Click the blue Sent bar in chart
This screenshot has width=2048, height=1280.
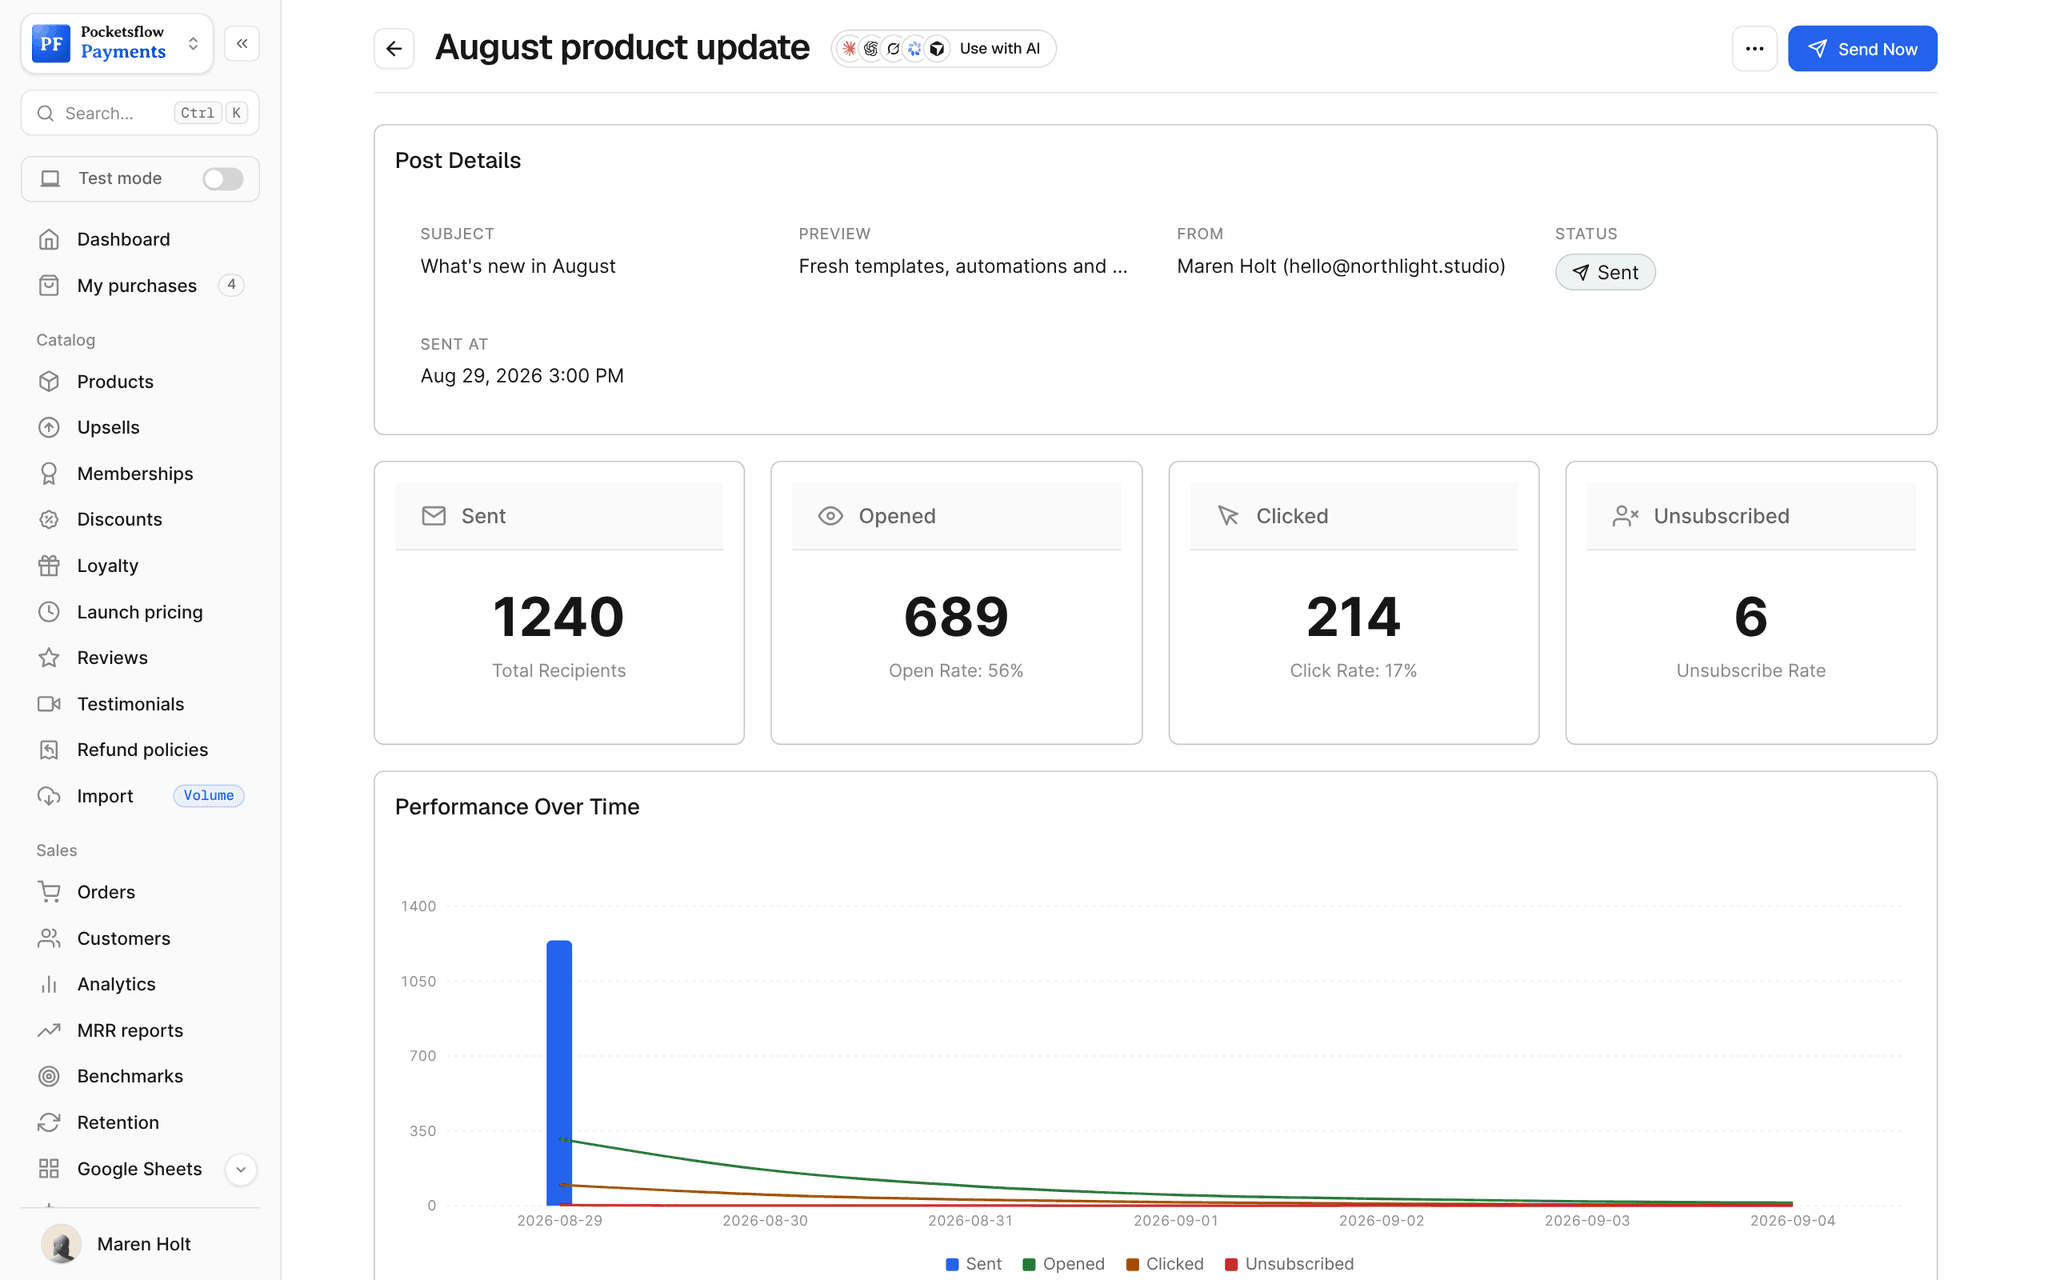click(559, 1072)
